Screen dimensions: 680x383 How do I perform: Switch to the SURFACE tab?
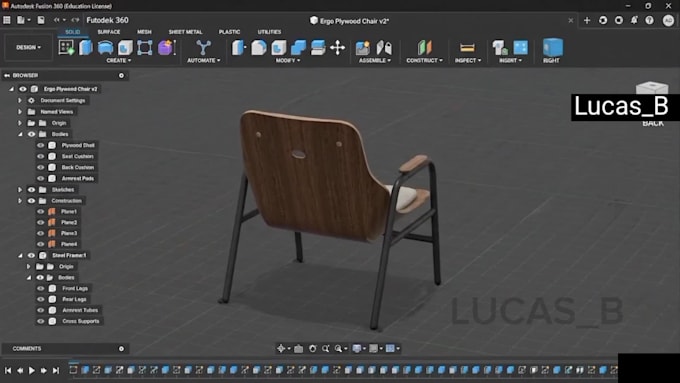click(109, 32)
